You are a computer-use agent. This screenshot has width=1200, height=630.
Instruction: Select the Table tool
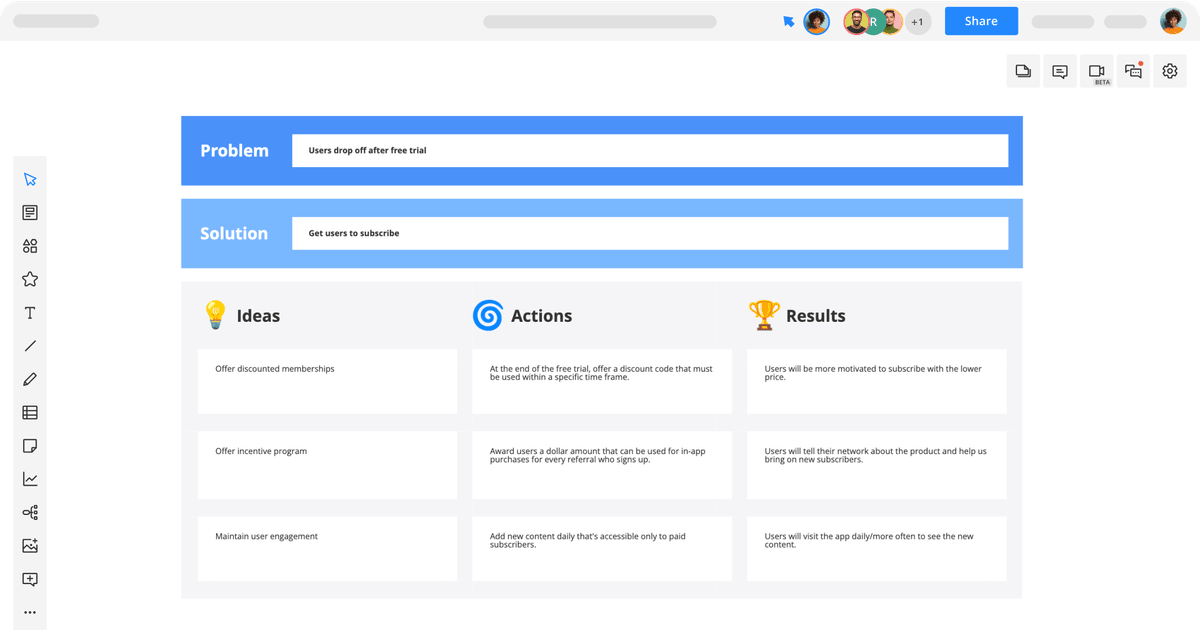click(30, 412)
